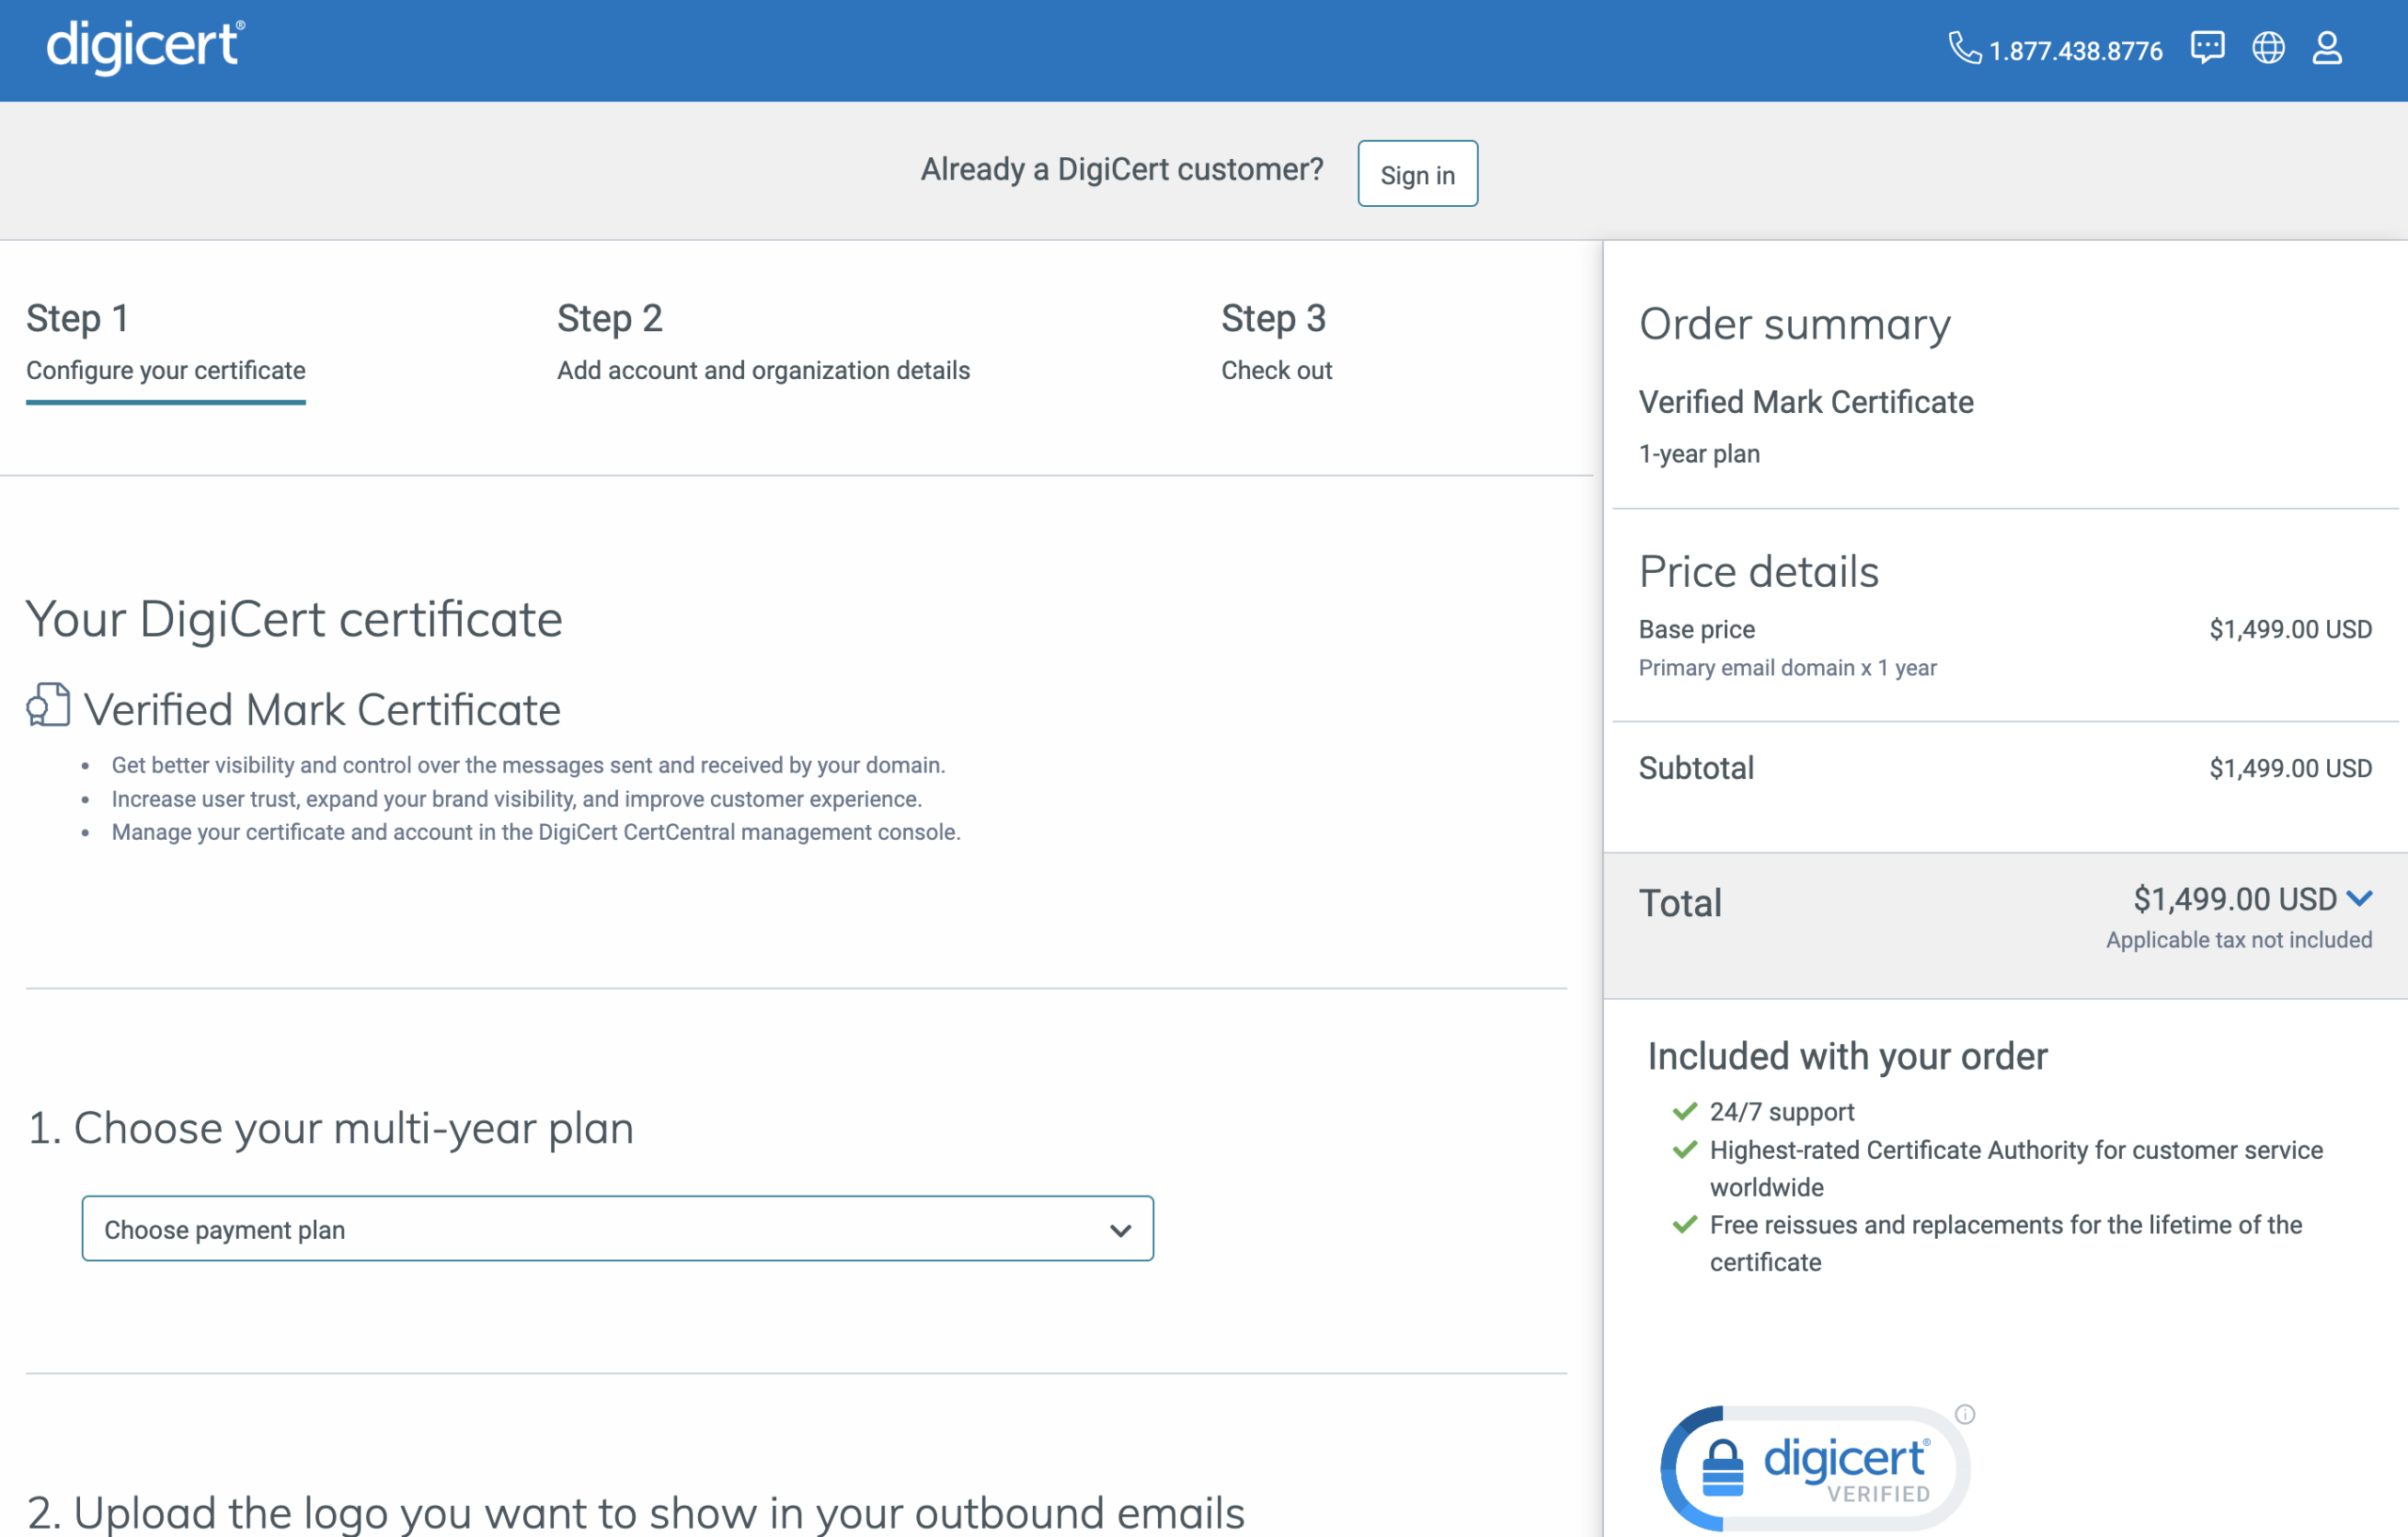Call the 1.877.438.8776 phone number link
The image size is (2408, 1537).
(2075, 51)
